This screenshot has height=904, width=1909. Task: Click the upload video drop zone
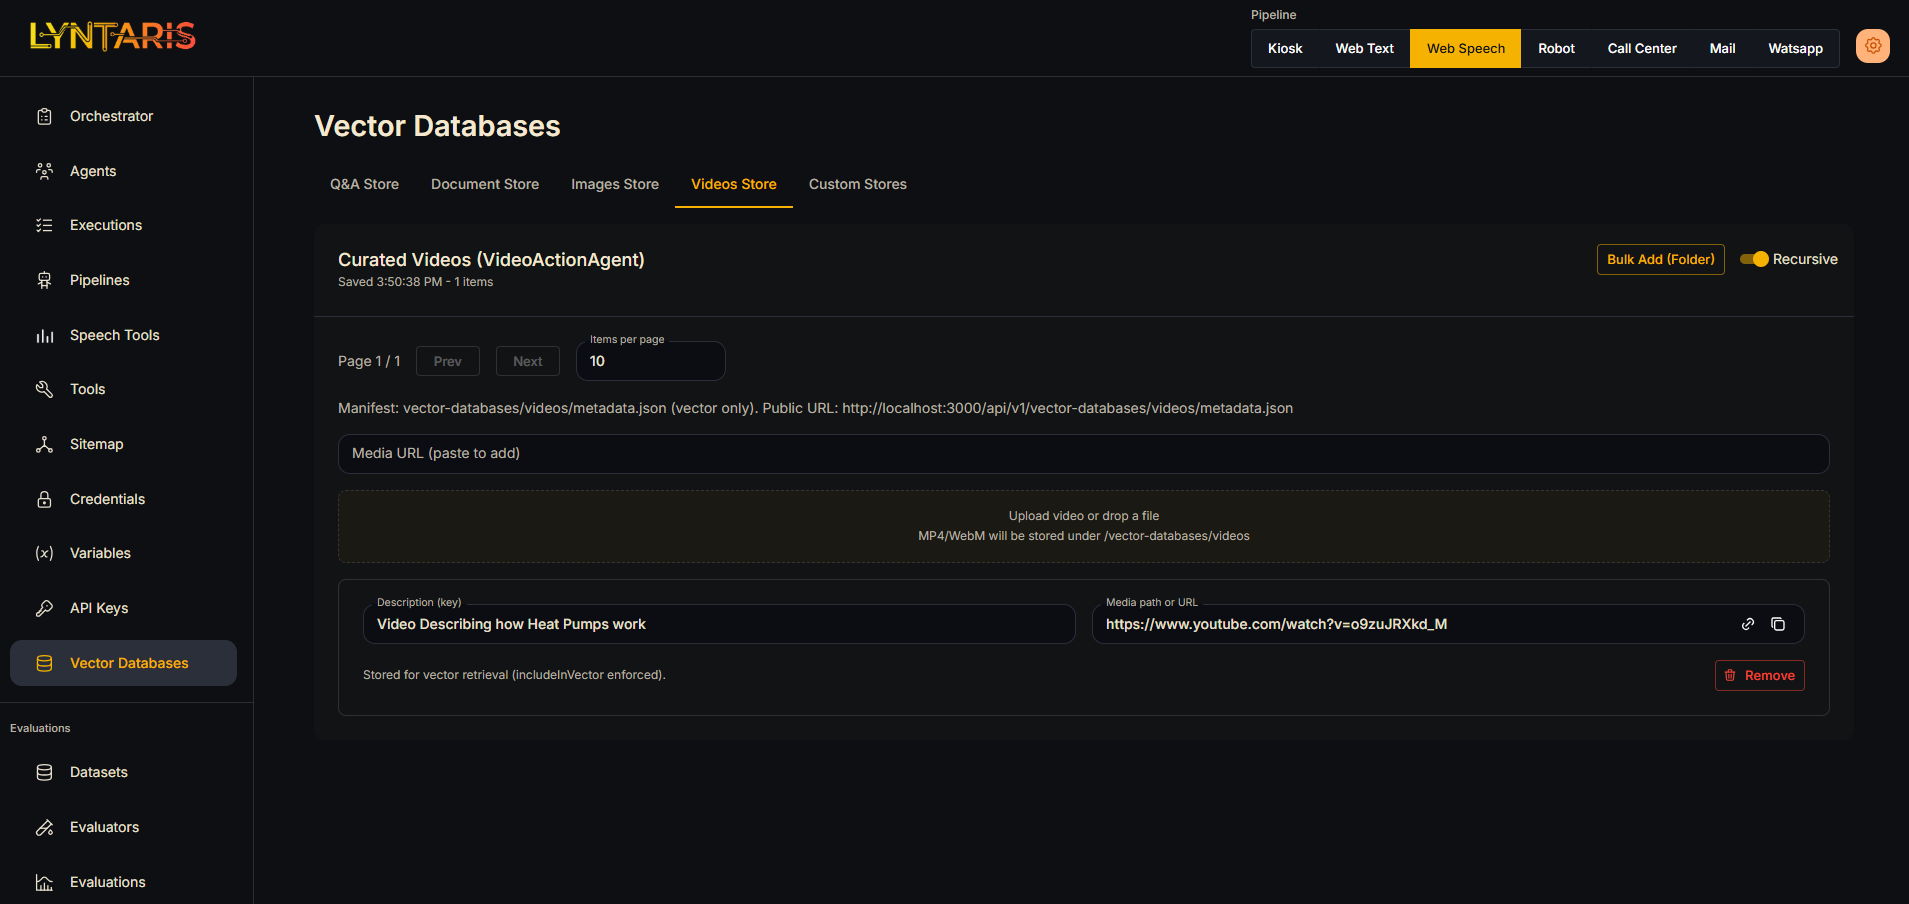(1083, 526)
